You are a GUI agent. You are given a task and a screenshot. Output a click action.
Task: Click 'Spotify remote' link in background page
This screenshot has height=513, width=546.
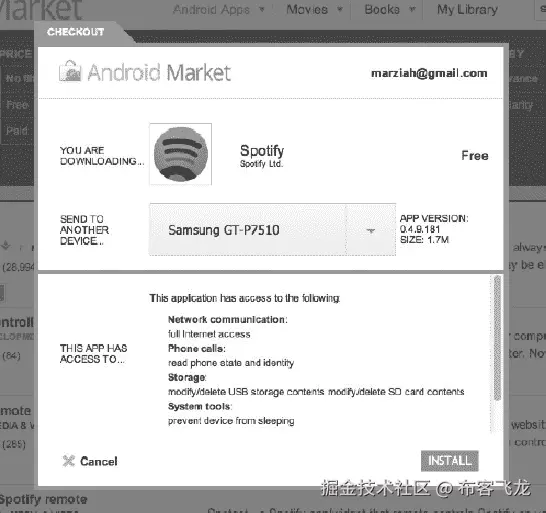[x=43, y=499]
